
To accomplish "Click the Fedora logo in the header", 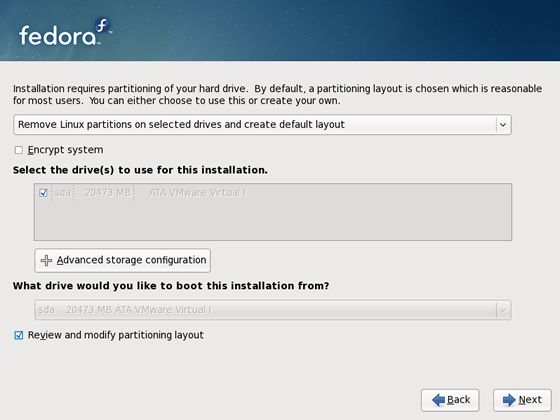I will click(x=65, y=32).
